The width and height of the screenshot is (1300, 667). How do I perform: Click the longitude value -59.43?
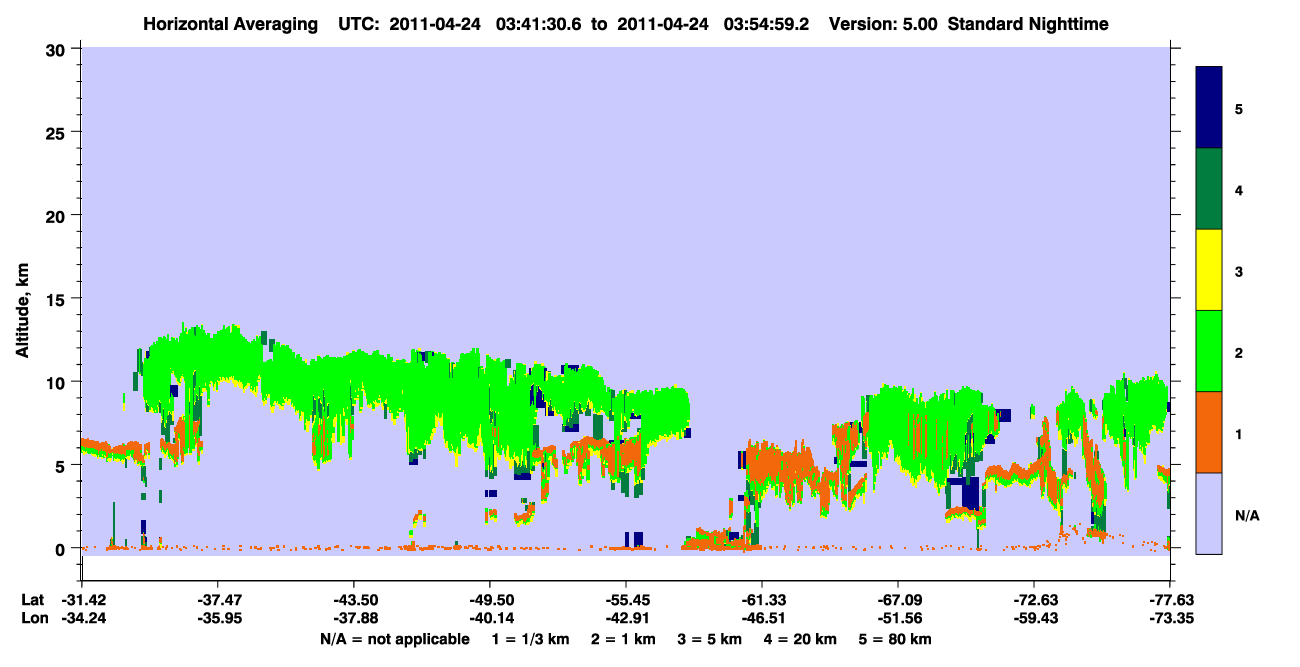tap(1034, 619)
